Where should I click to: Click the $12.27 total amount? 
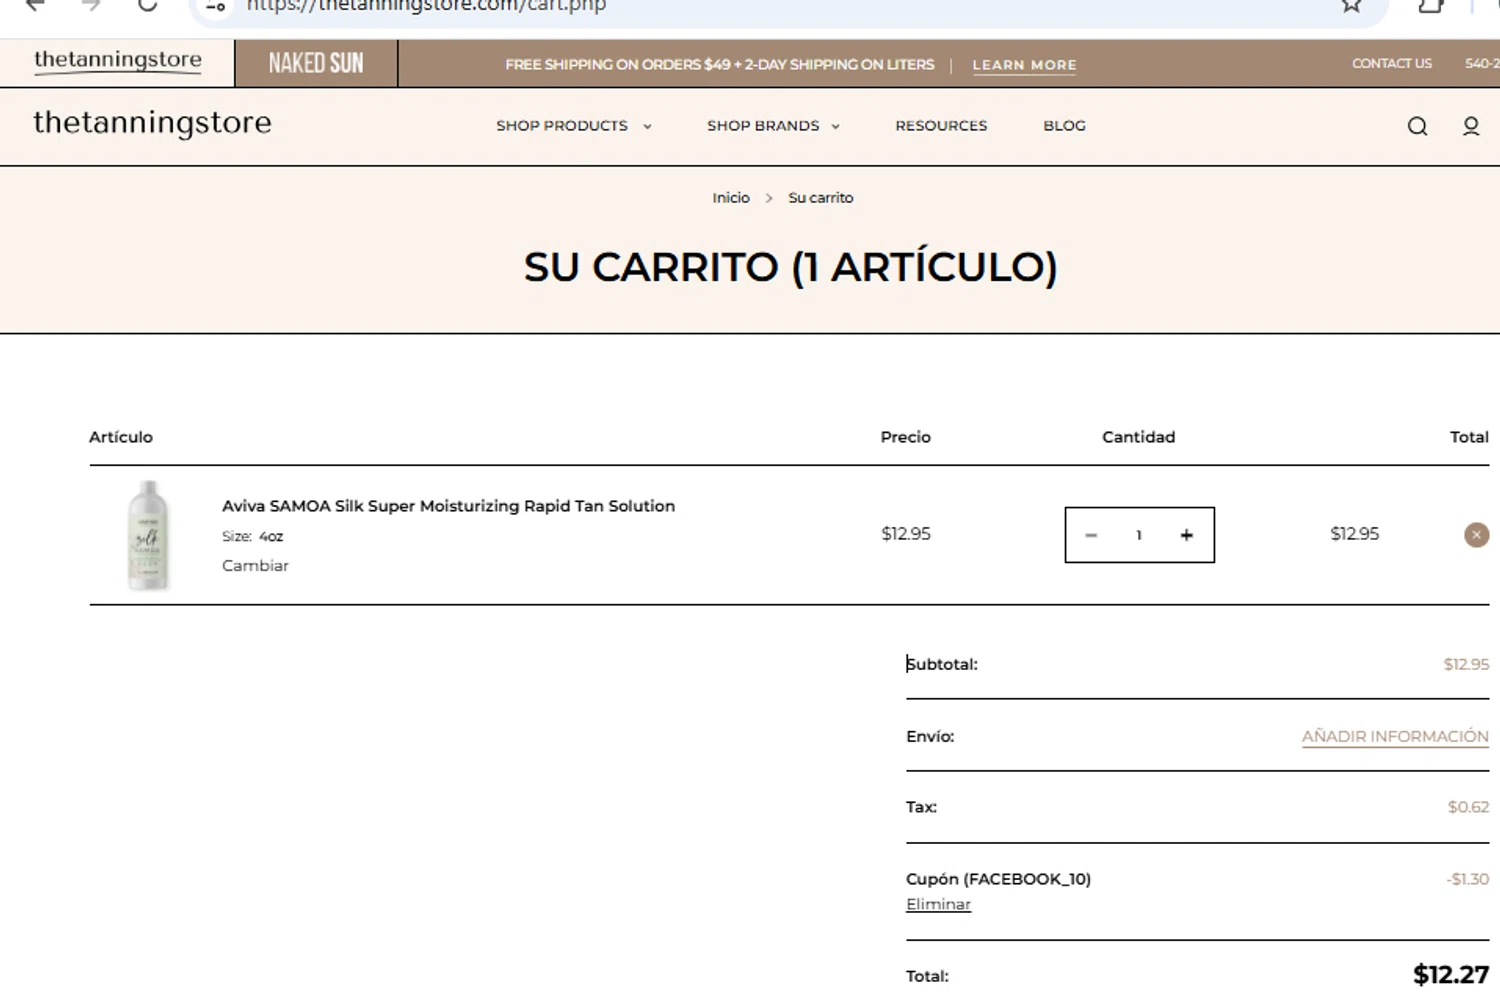click(1451, 975)
